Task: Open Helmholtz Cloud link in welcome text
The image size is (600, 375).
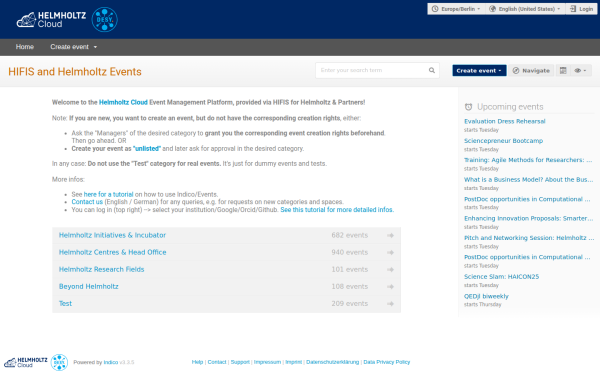Action: [123, 103]
